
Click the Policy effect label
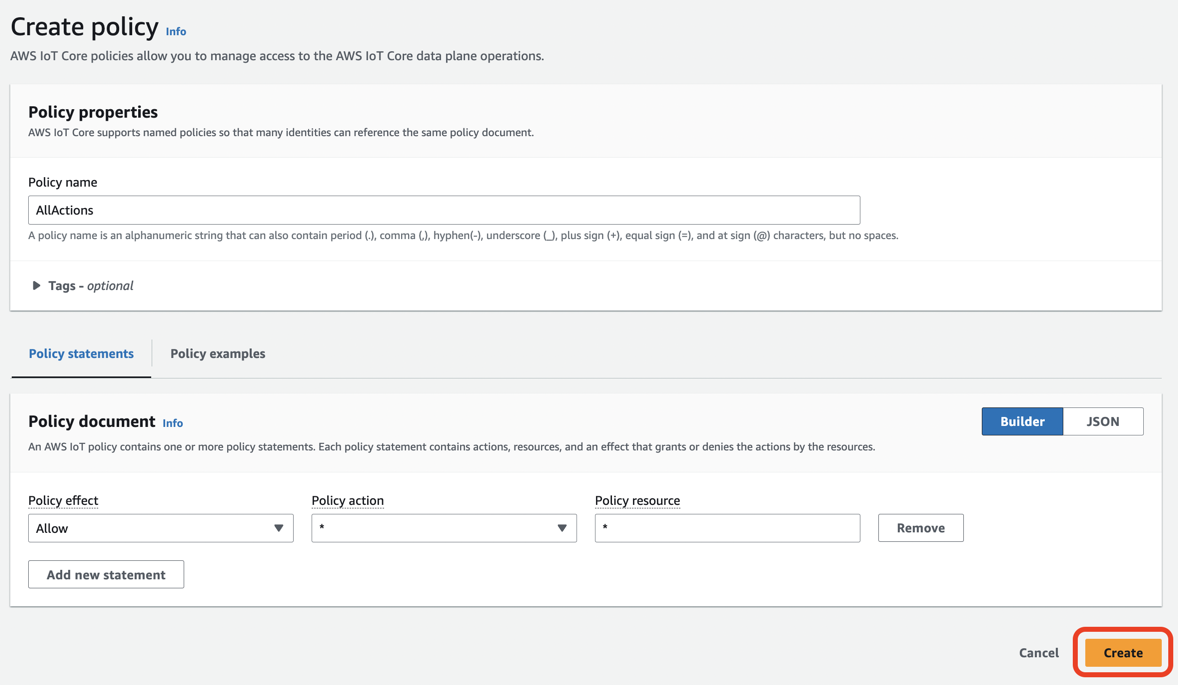63,500
